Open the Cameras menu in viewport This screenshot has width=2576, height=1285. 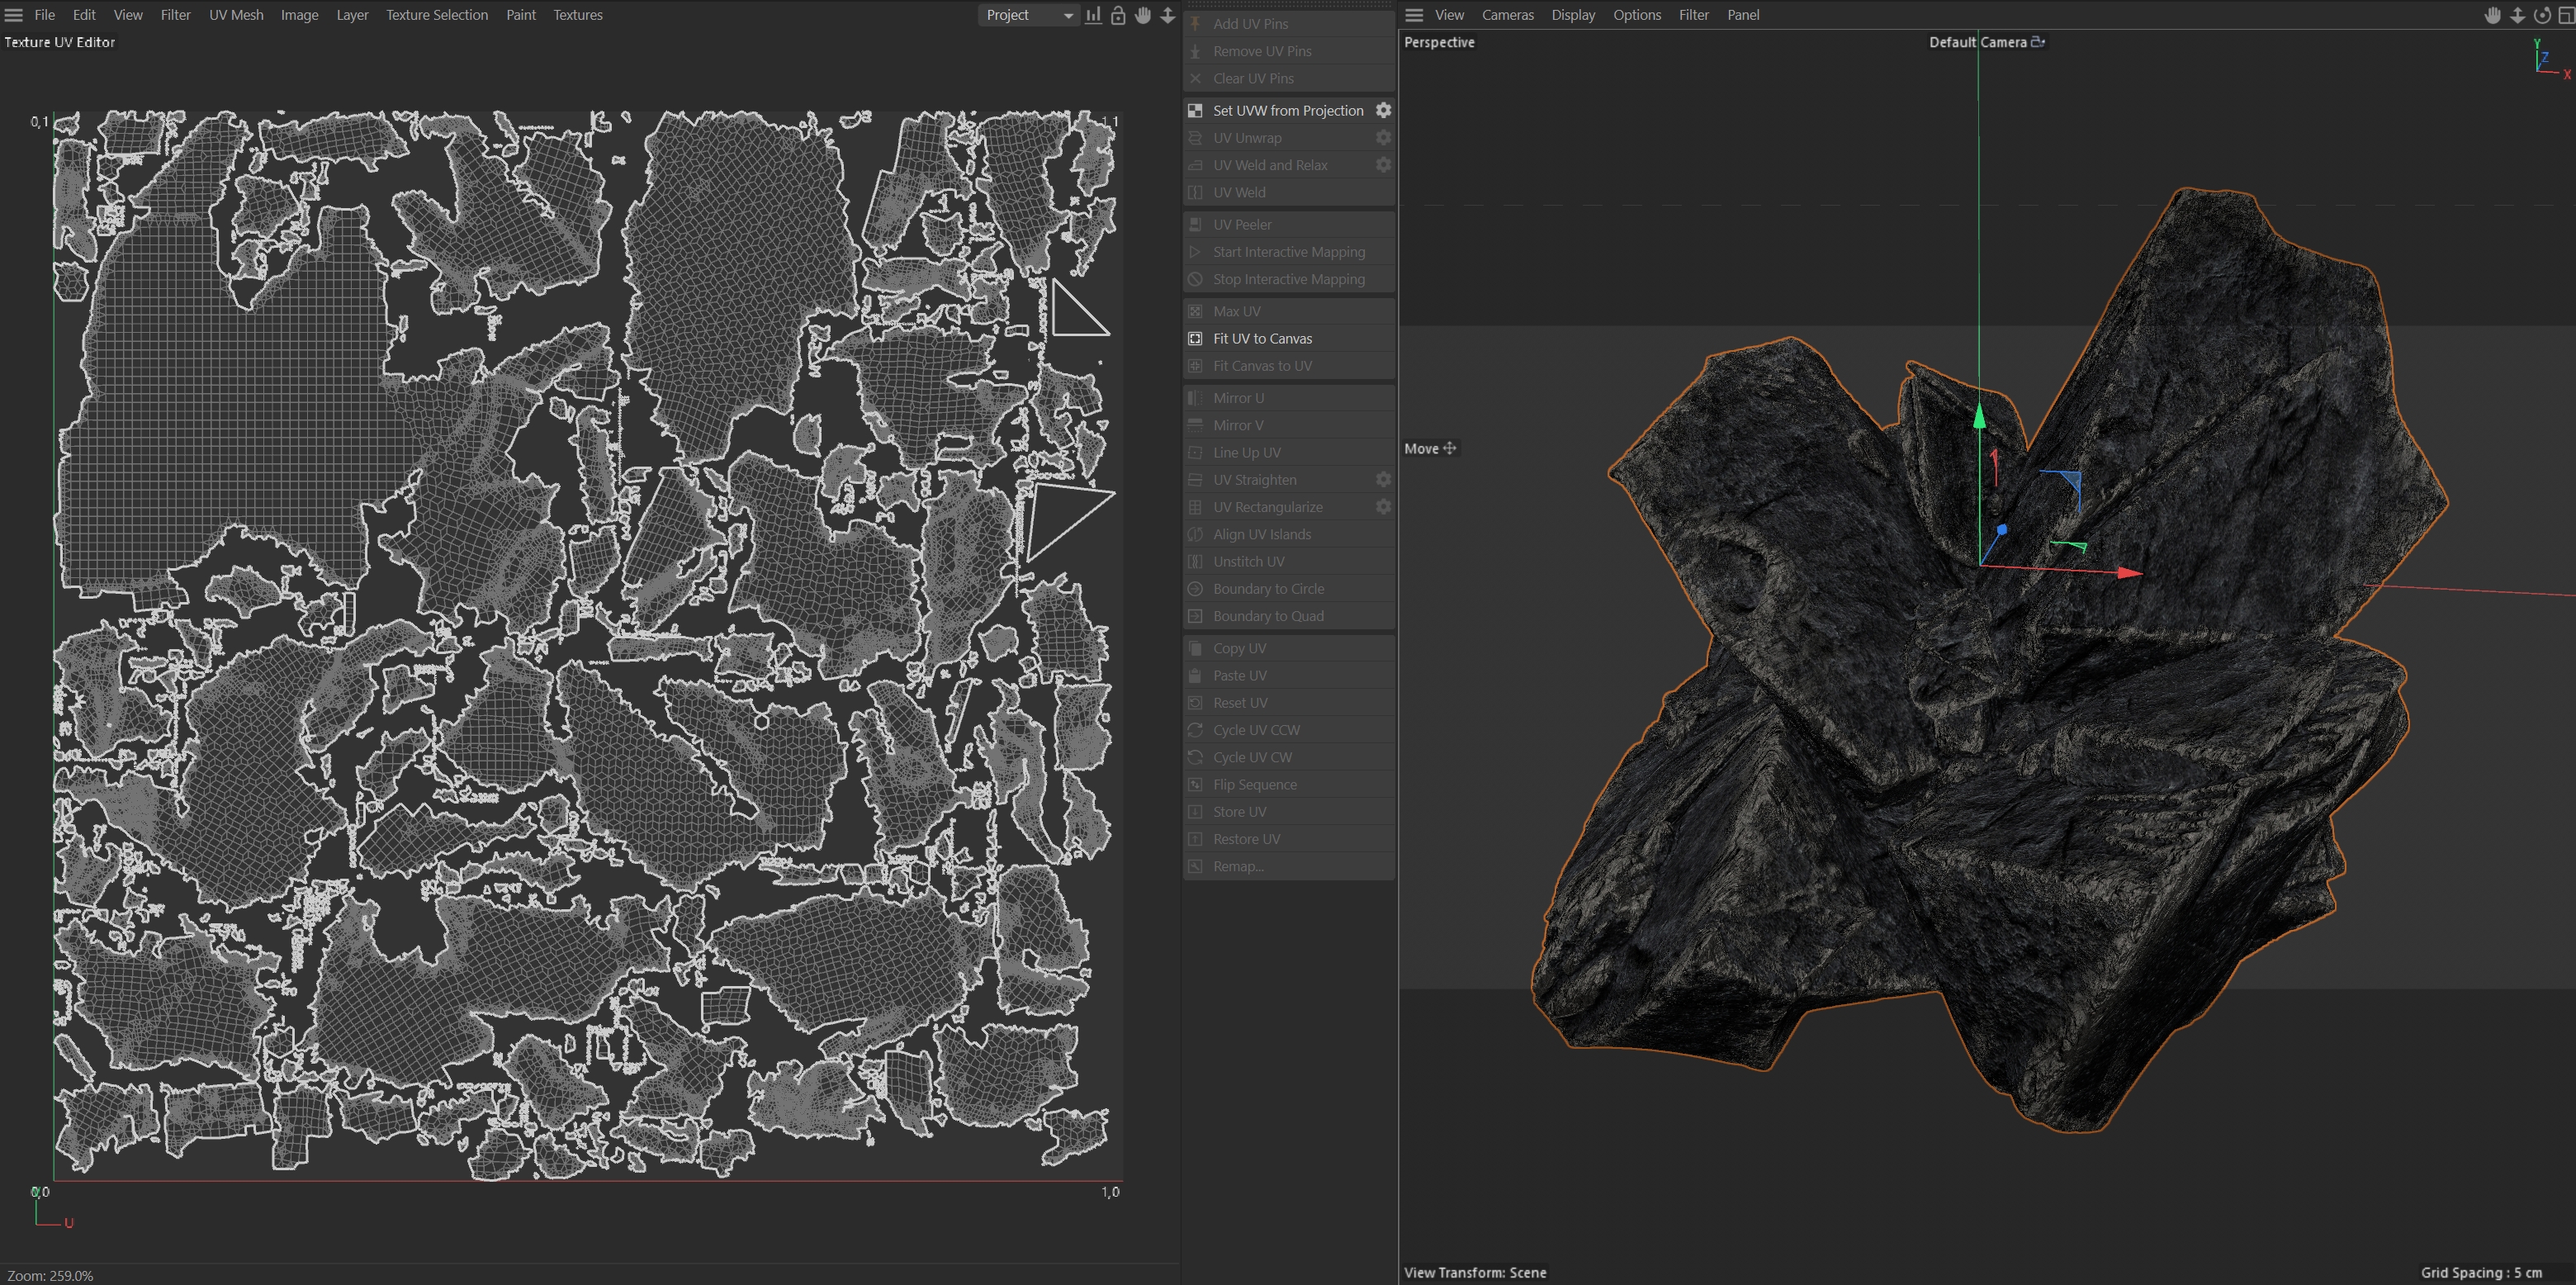(1507, 15)
